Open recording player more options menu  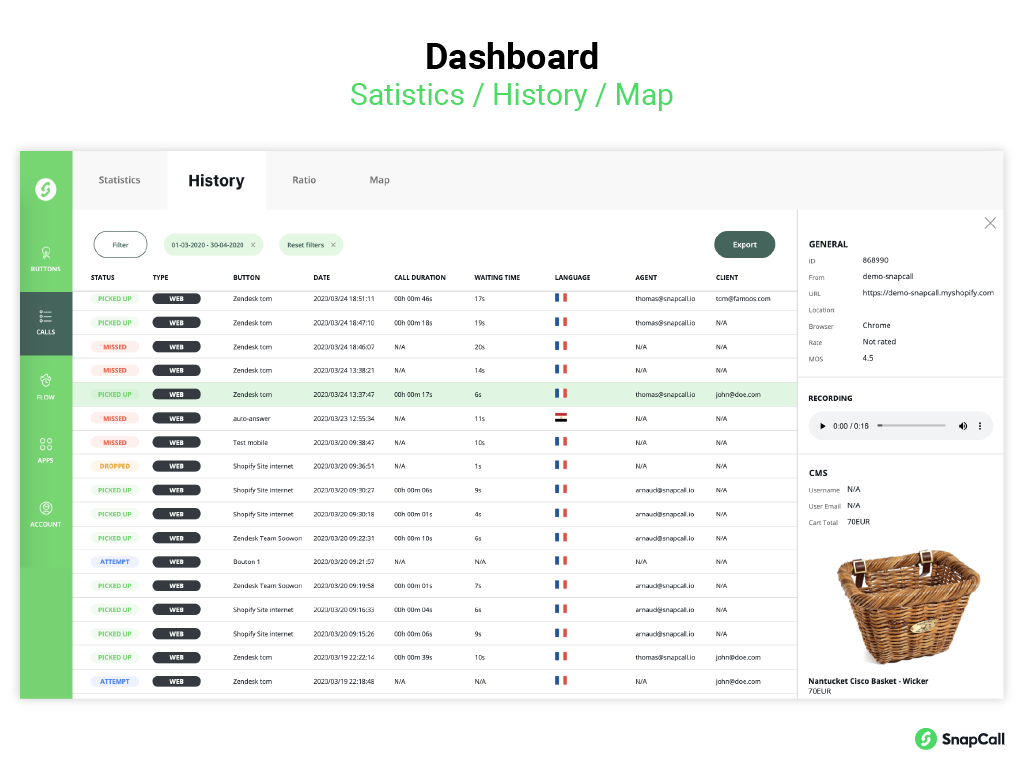tap(980, 426)
